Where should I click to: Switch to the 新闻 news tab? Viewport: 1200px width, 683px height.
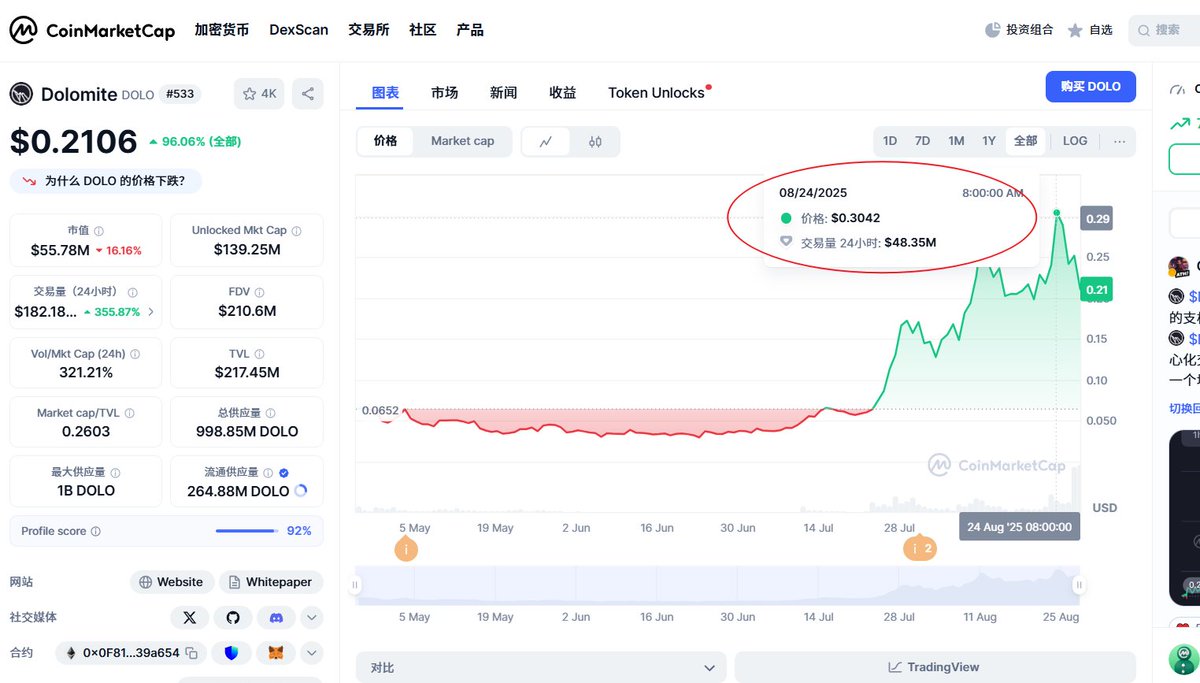(504, 93)
